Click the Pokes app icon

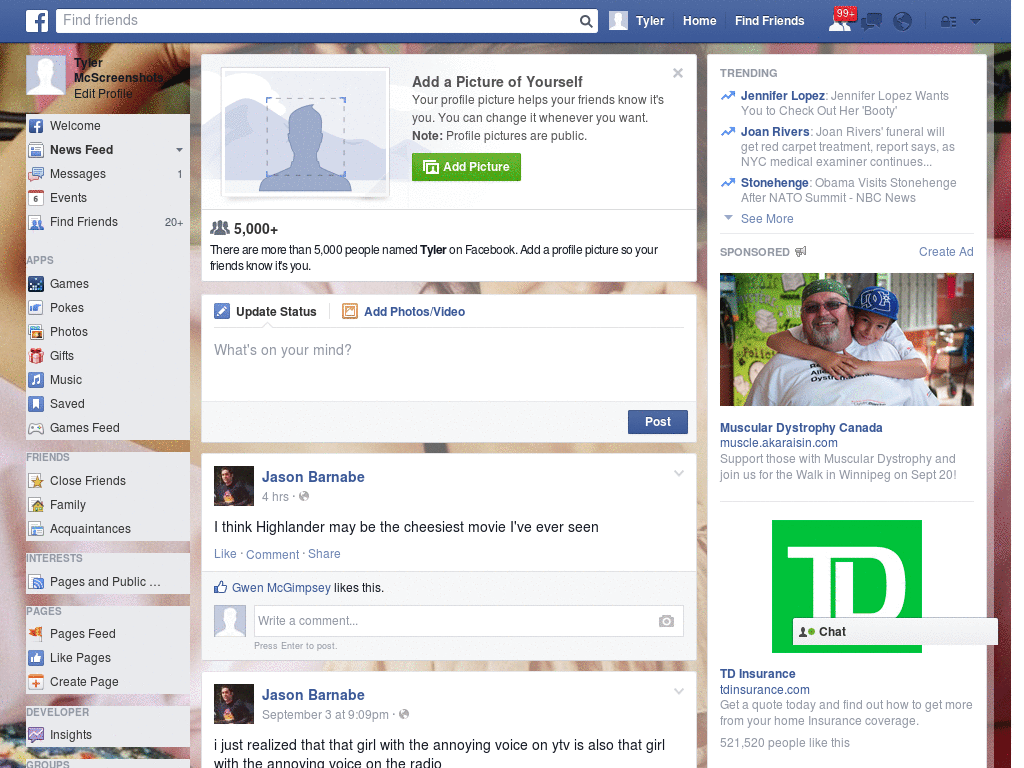coord(36,308)
